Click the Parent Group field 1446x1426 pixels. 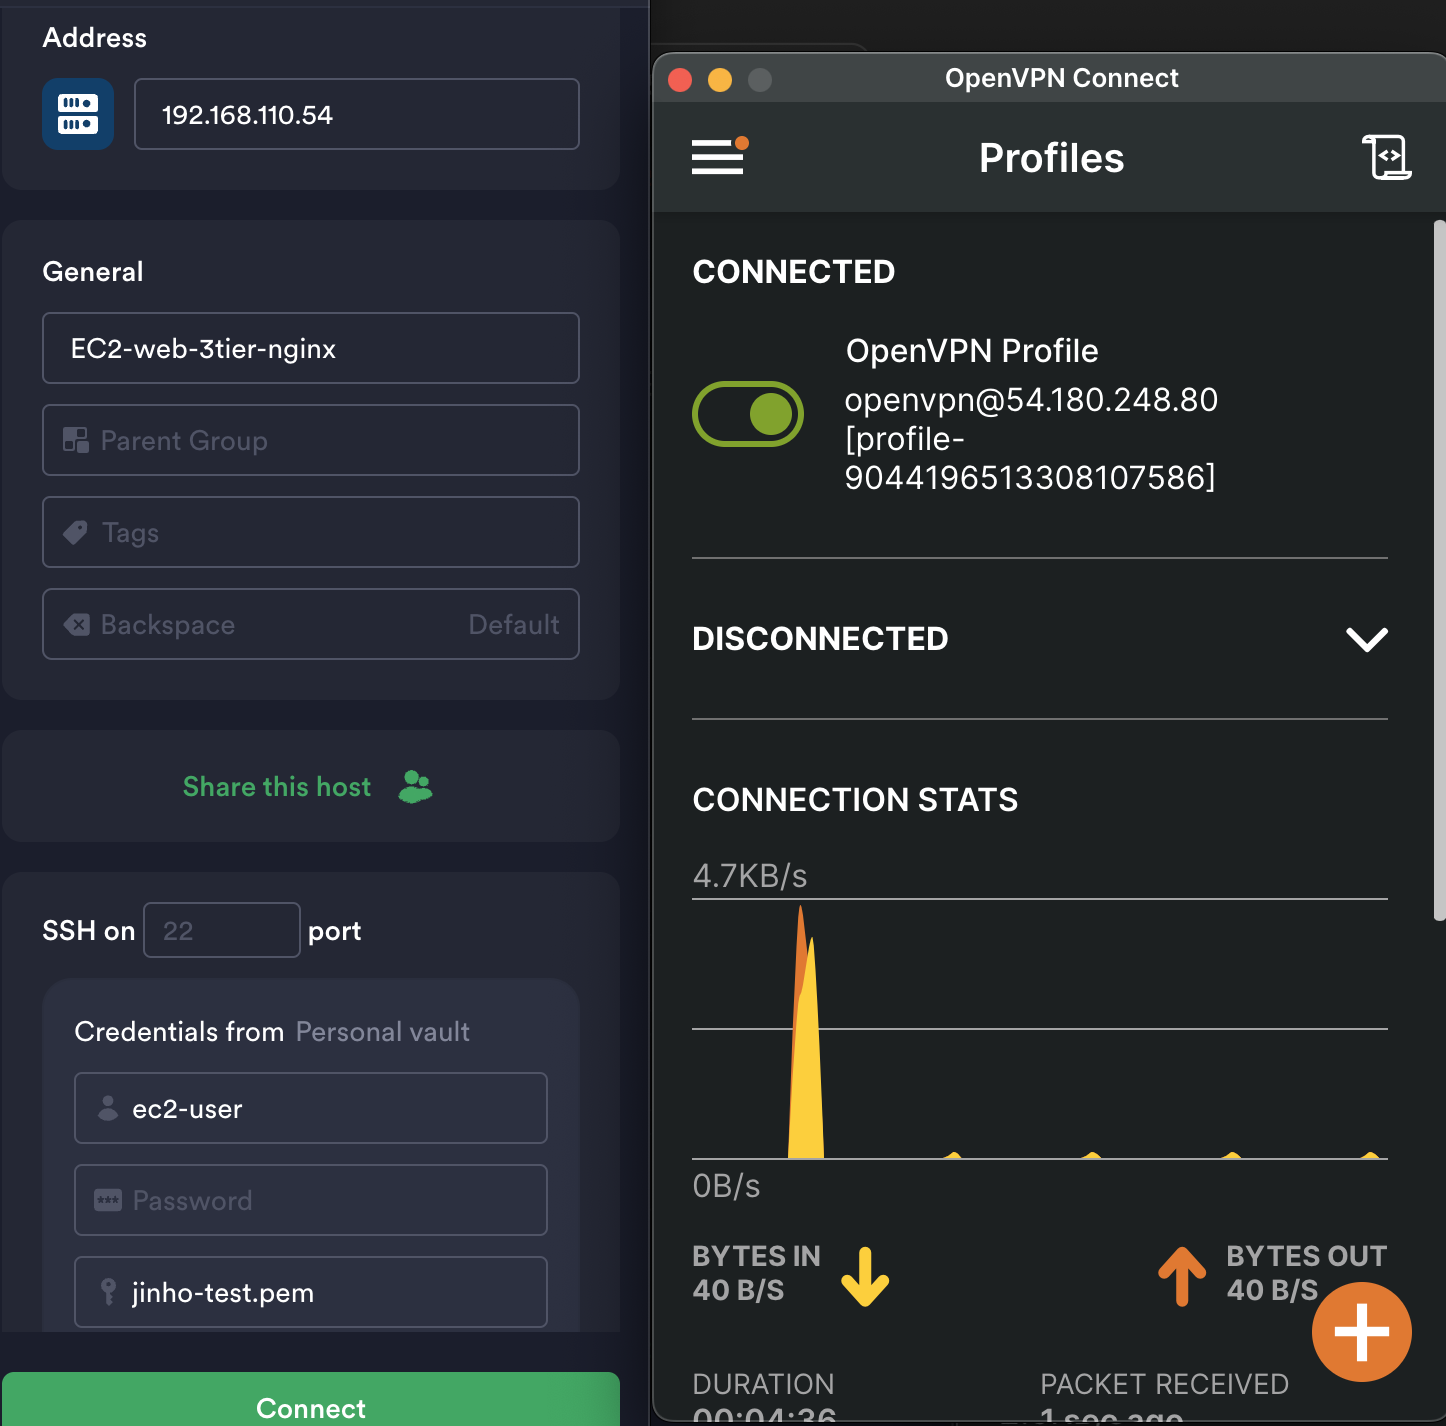coord(311,440)
